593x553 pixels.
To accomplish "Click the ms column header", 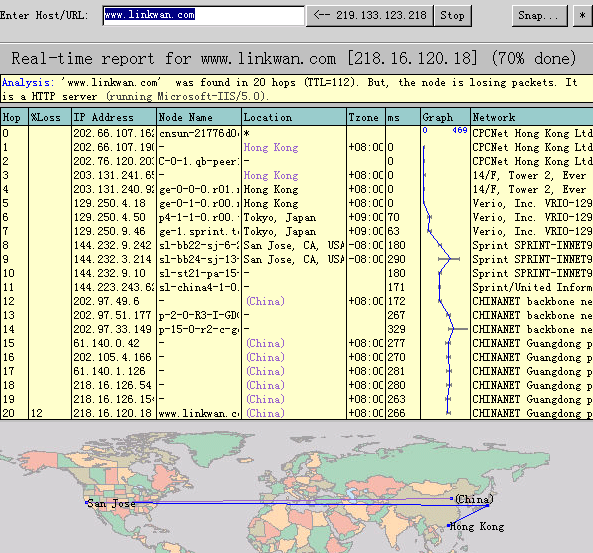I will coord(403,117).
